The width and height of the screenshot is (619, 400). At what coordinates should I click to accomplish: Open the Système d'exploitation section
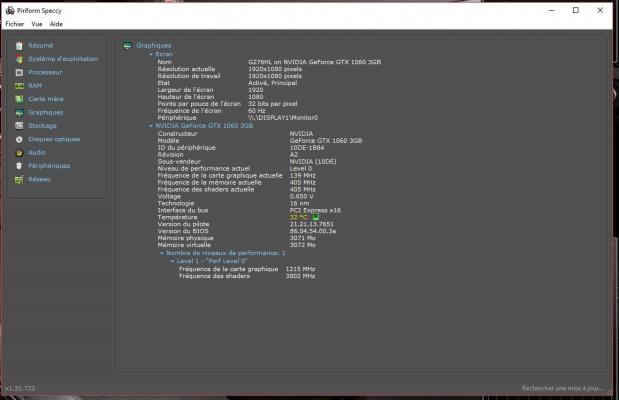tap(63, 59)
